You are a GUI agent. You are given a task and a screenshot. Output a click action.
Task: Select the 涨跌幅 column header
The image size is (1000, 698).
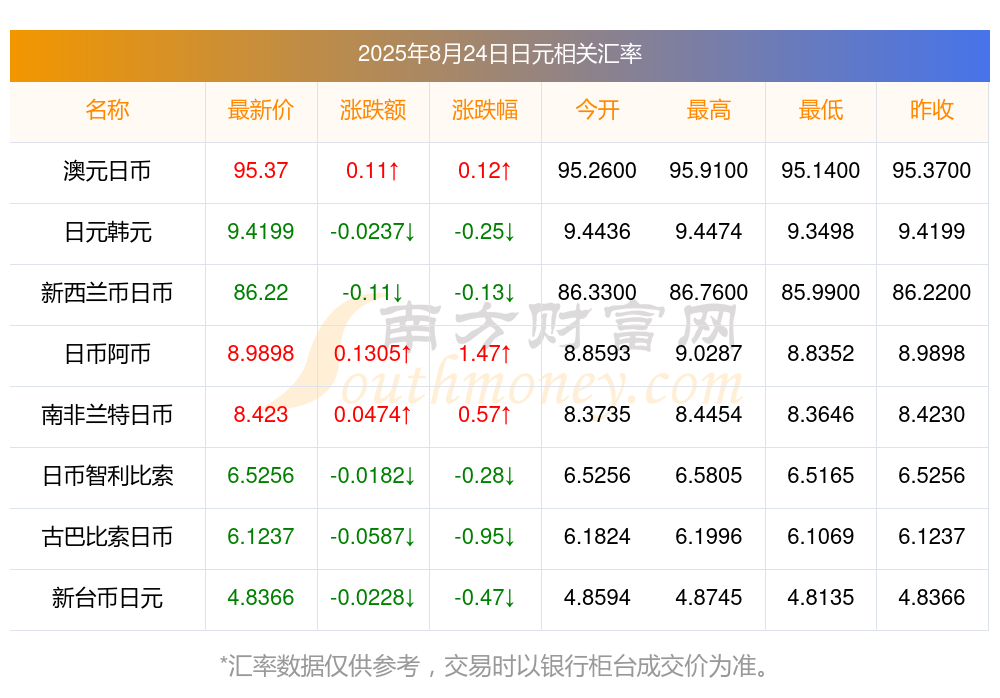click(x=485, y=110)
